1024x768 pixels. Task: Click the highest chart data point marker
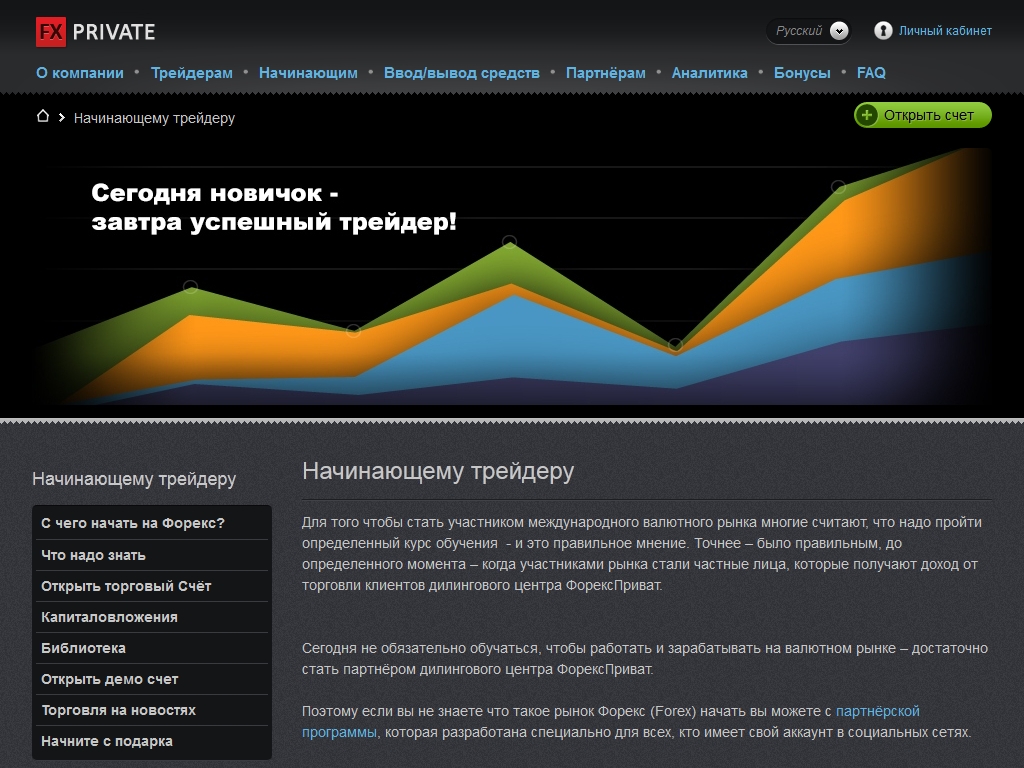(838, 187)
